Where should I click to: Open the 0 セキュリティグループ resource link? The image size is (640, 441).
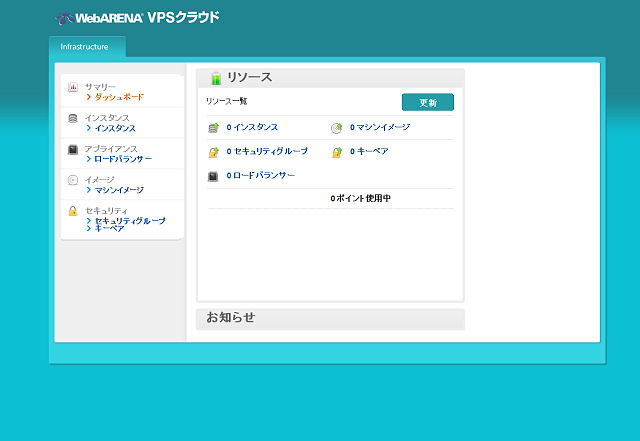(x=267, y=151)
